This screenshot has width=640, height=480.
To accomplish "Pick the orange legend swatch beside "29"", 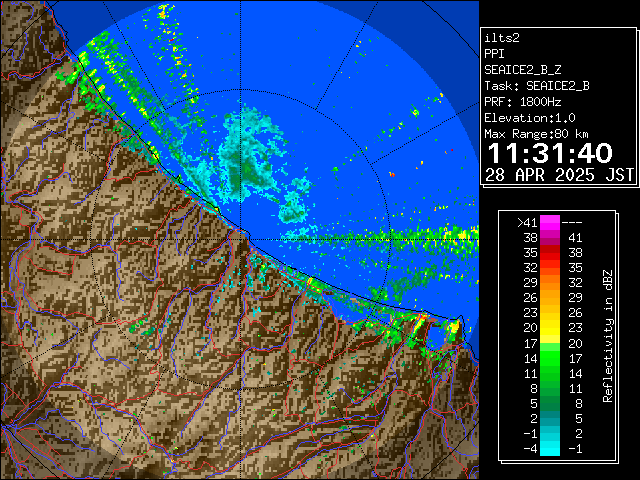I will click(550, 282).
